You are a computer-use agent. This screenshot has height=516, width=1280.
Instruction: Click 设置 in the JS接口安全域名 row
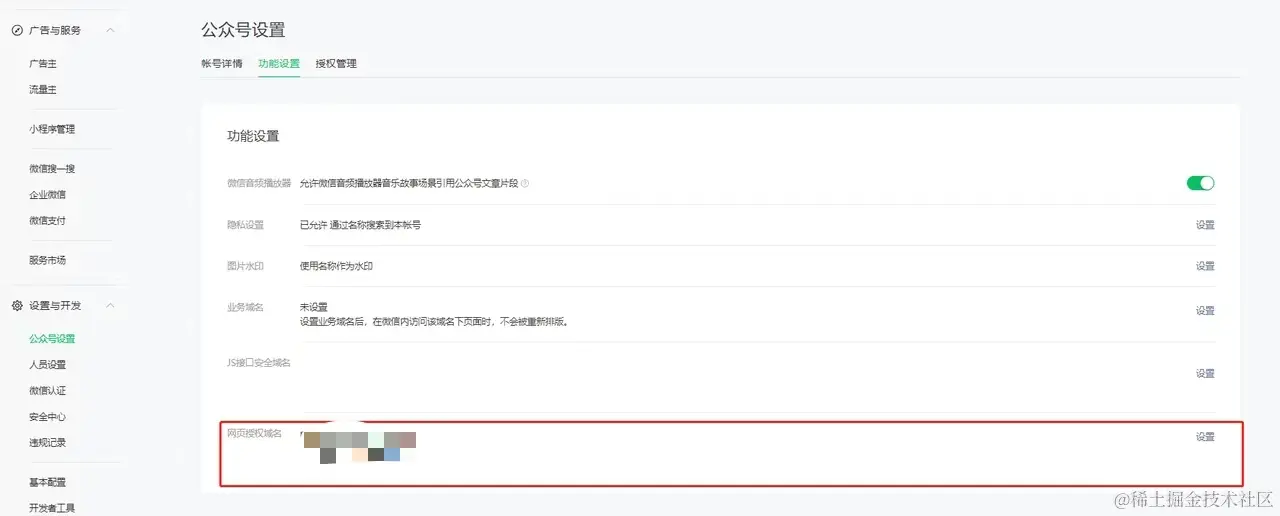tap(1205, 373)
